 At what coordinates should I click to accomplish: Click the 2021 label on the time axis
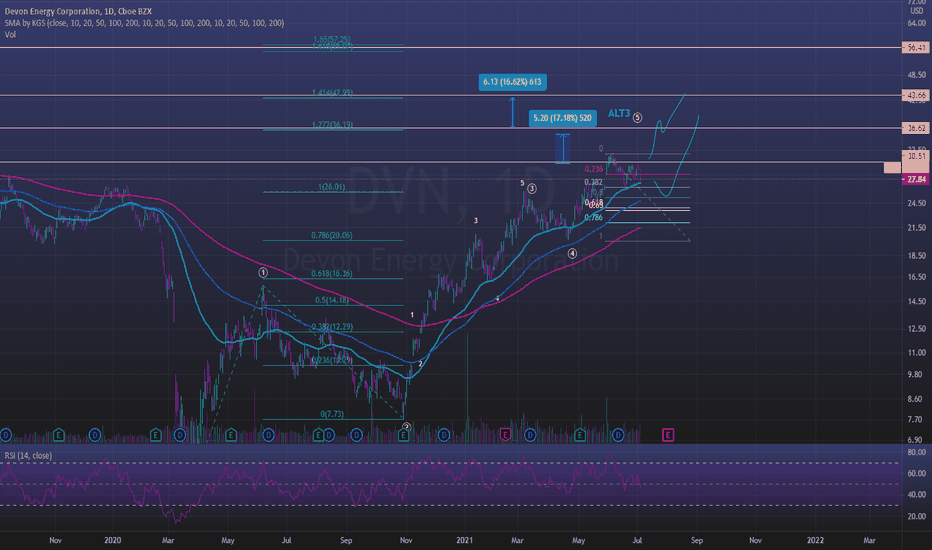coord(464,540)
